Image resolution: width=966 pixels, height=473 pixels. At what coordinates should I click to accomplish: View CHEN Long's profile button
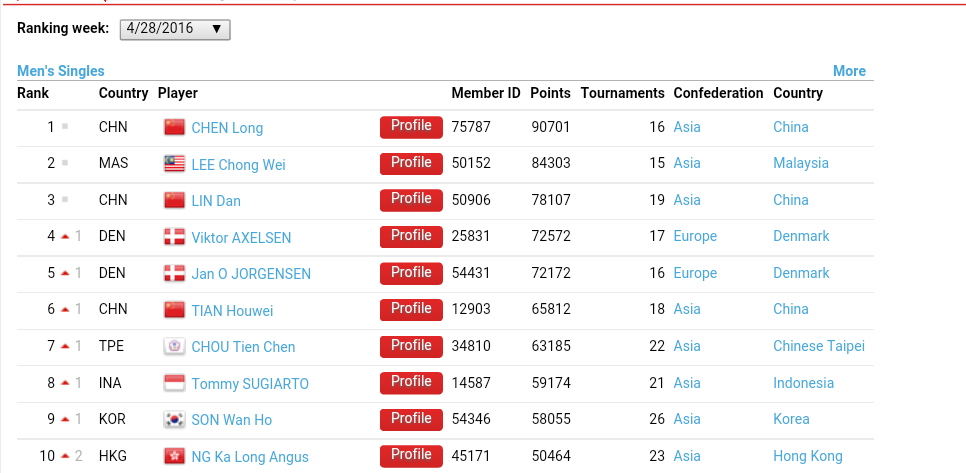point(411,127)
